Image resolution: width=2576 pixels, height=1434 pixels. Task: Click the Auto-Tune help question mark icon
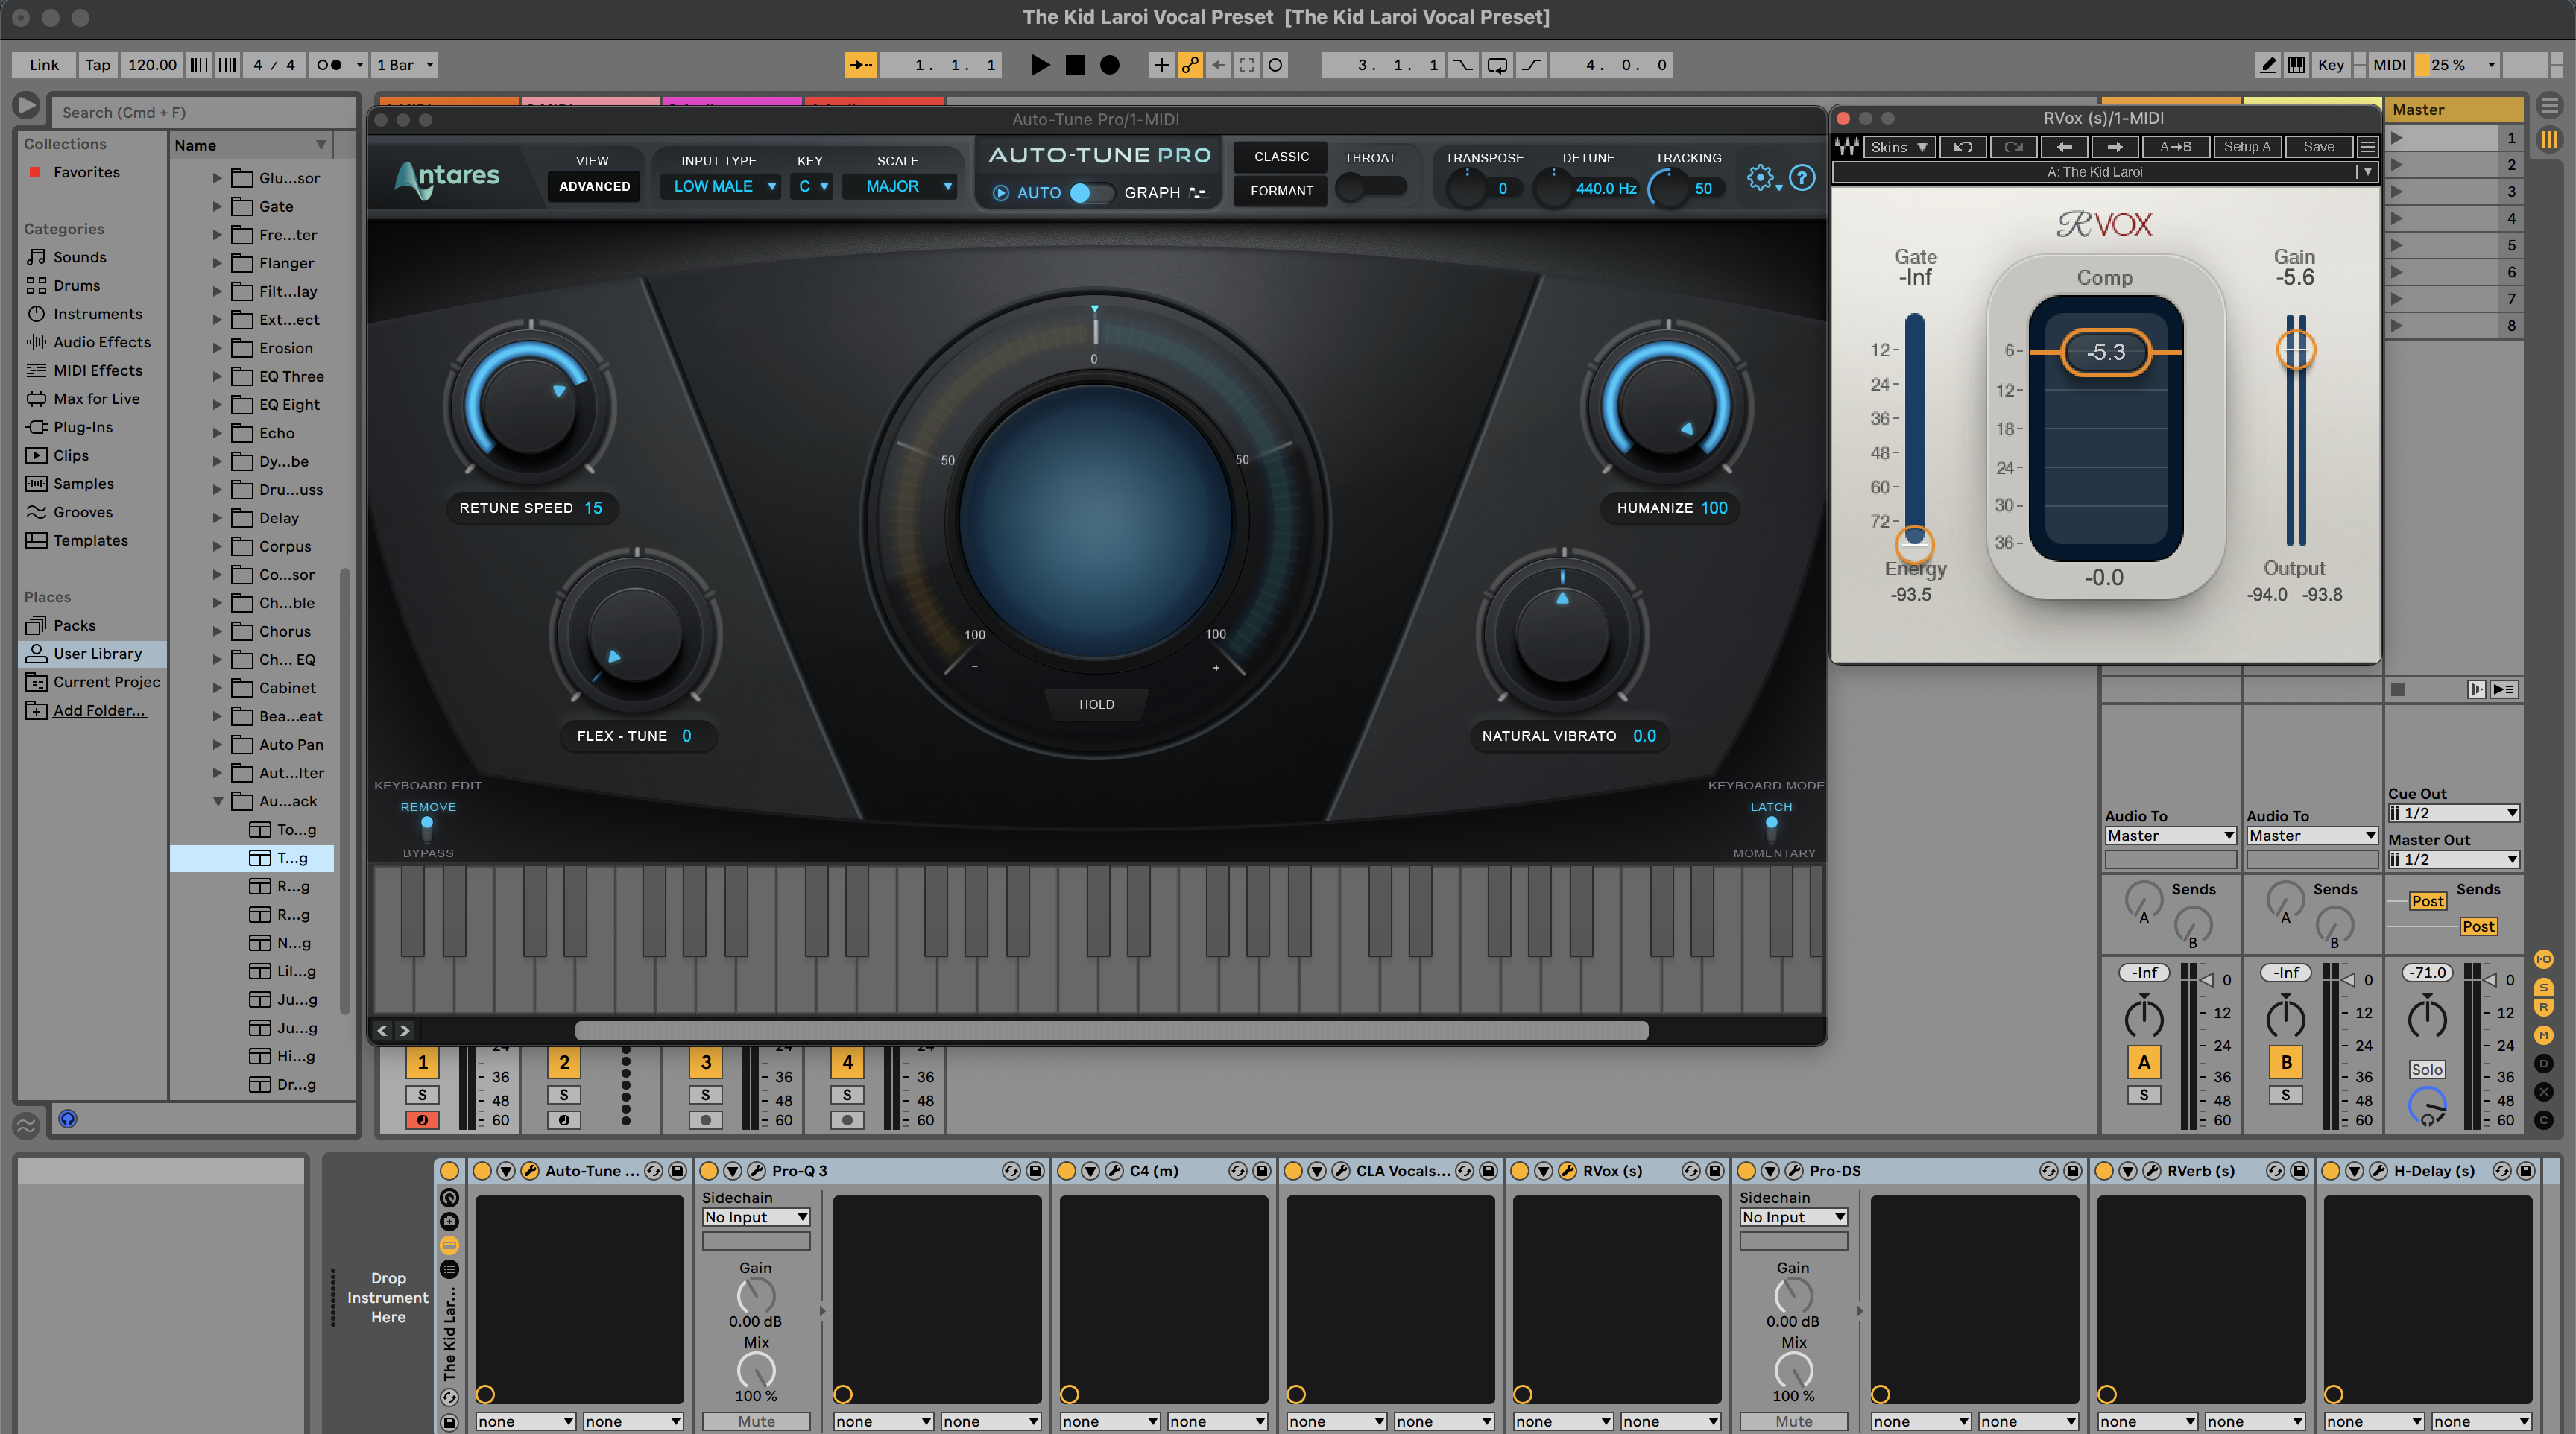point(1802,178)
